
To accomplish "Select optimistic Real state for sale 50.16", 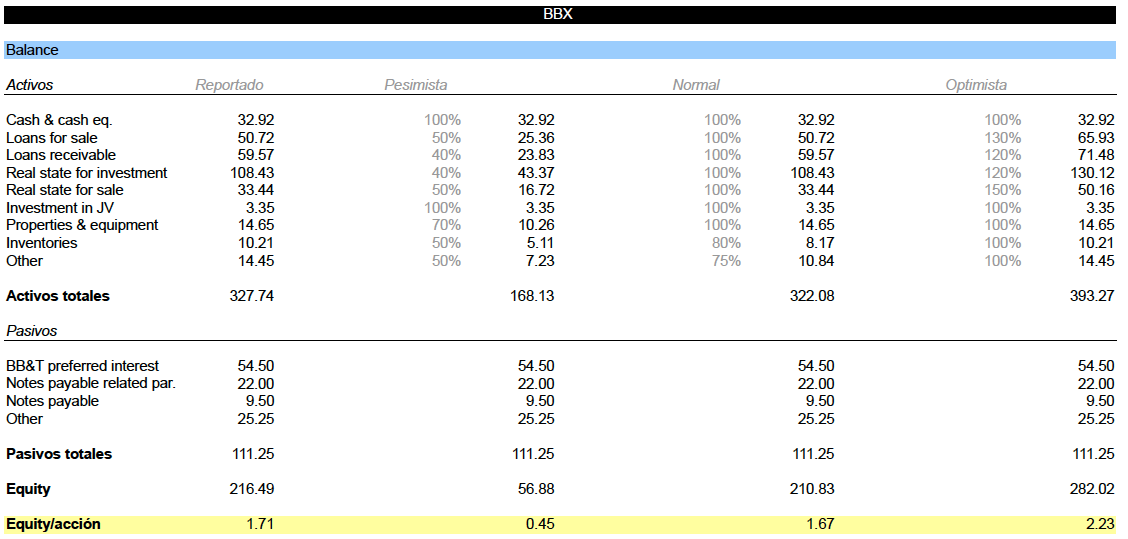I will click(1096, 190).
